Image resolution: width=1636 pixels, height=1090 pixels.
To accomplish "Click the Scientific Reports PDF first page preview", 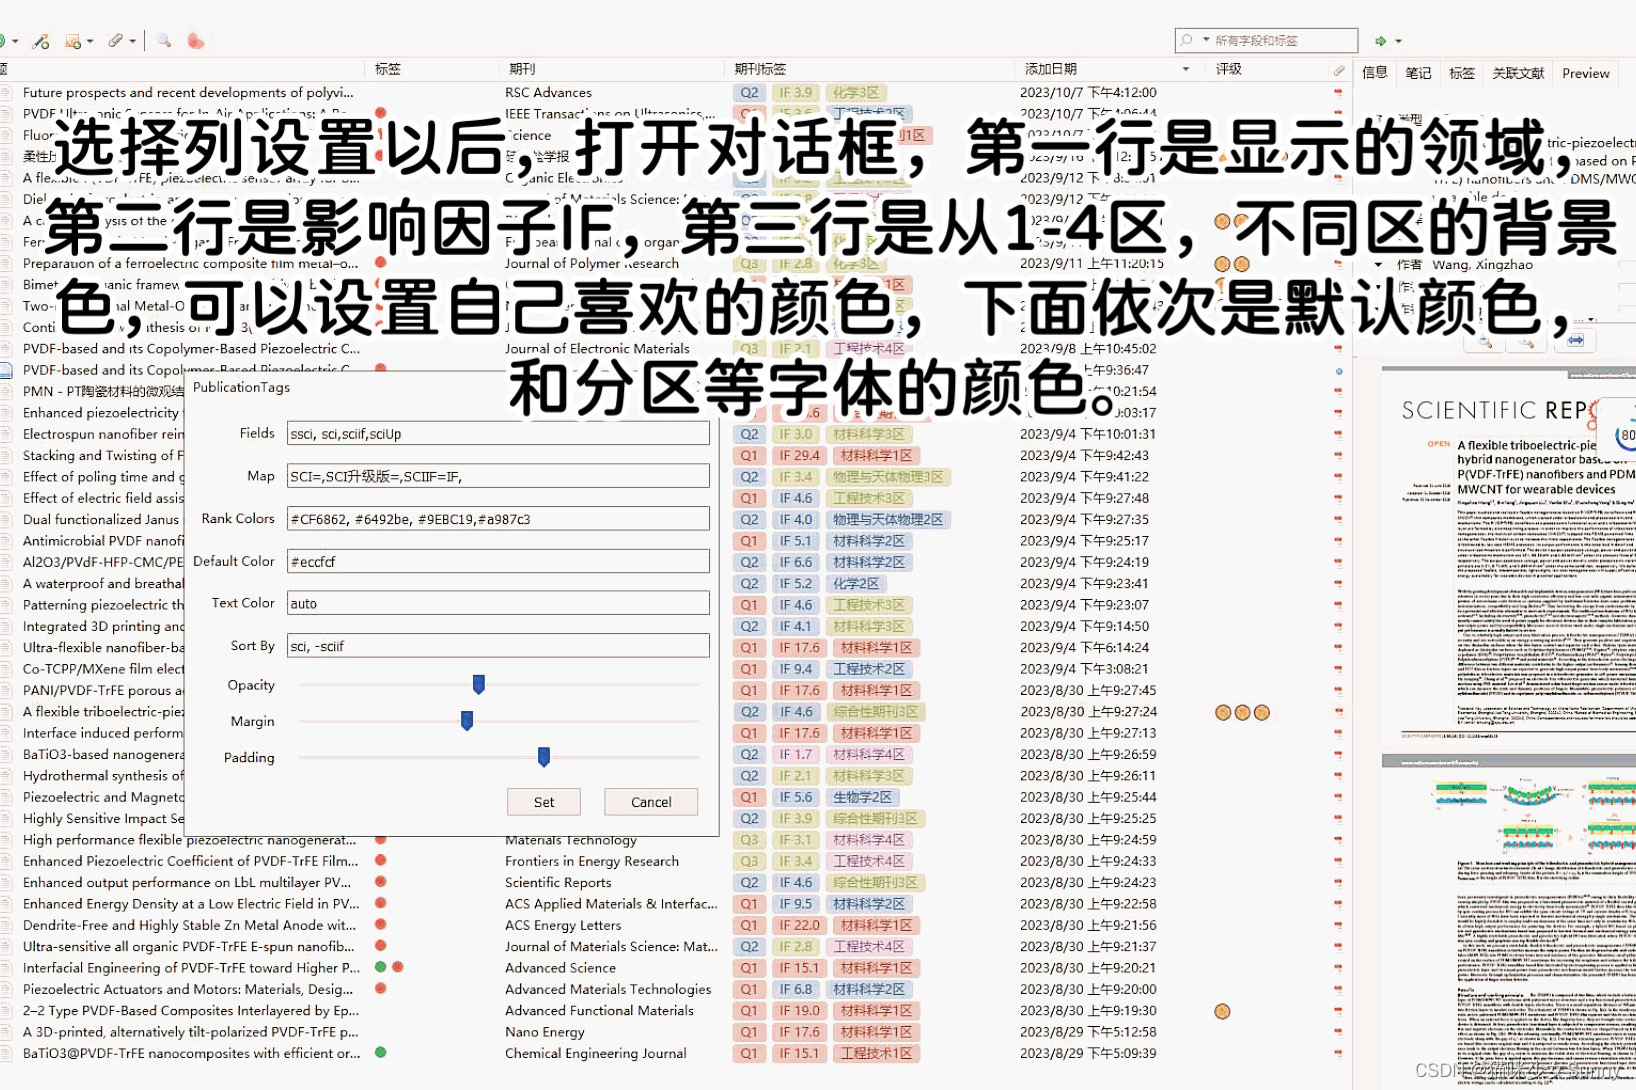I will coord(1510,554).
